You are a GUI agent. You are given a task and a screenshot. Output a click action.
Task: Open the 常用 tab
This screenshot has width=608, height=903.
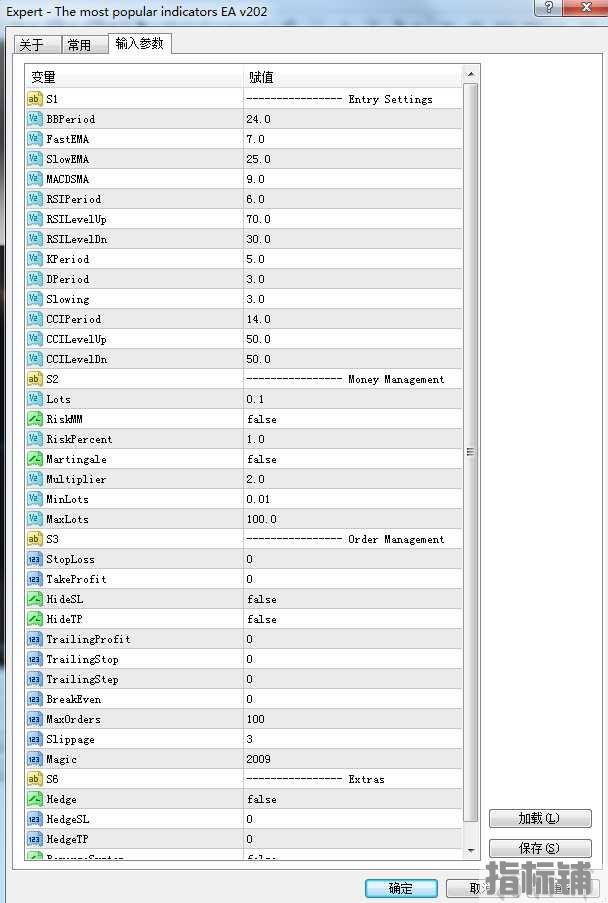tap(79, 45)
